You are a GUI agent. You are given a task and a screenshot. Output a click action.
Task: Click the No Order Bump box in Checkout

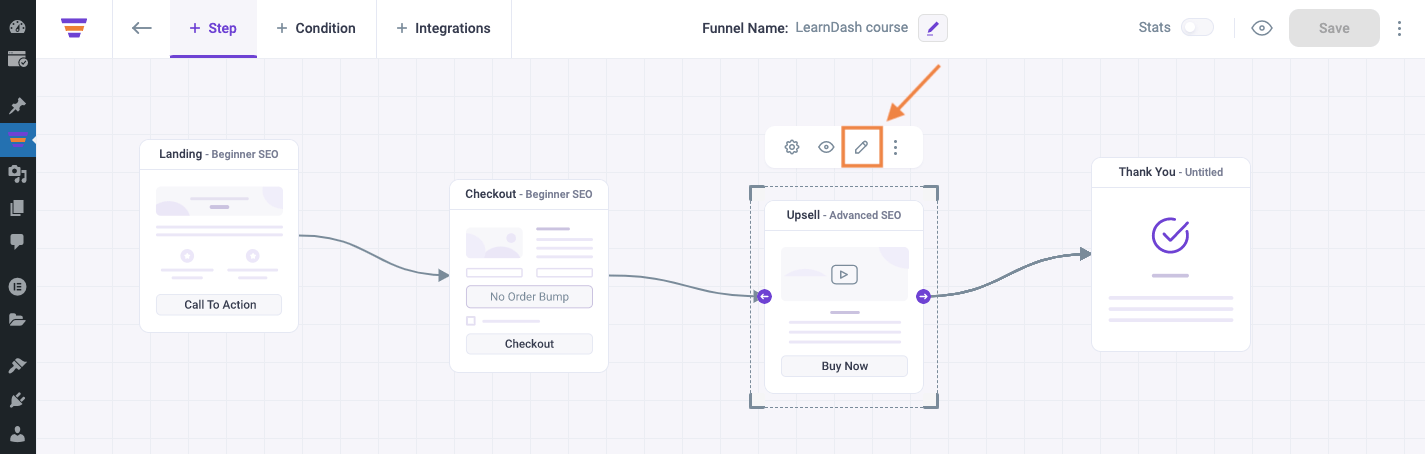click(529, 297)
